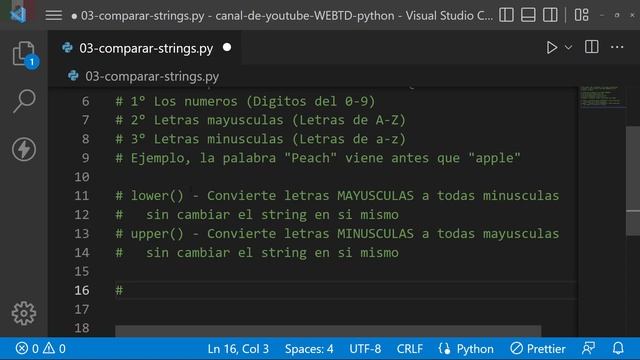Open the hamburger application menu
The image size is (640, 360).
coord(53,16)
